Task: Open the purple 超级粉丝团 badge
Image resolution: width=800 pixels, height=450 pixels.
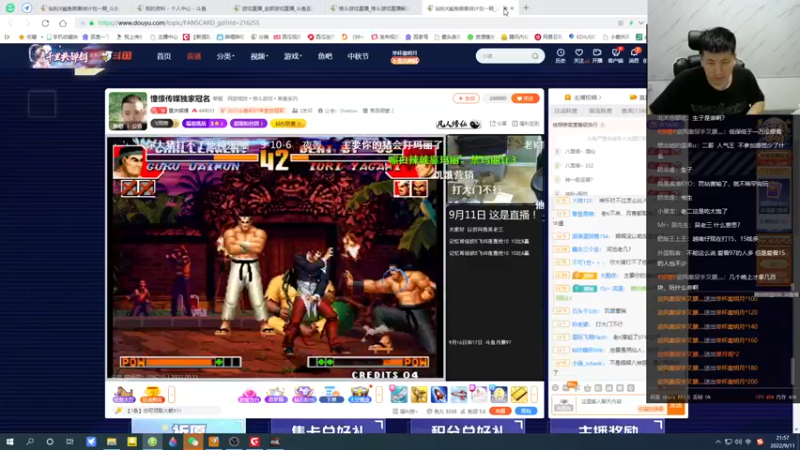Action: coord(248,123)
